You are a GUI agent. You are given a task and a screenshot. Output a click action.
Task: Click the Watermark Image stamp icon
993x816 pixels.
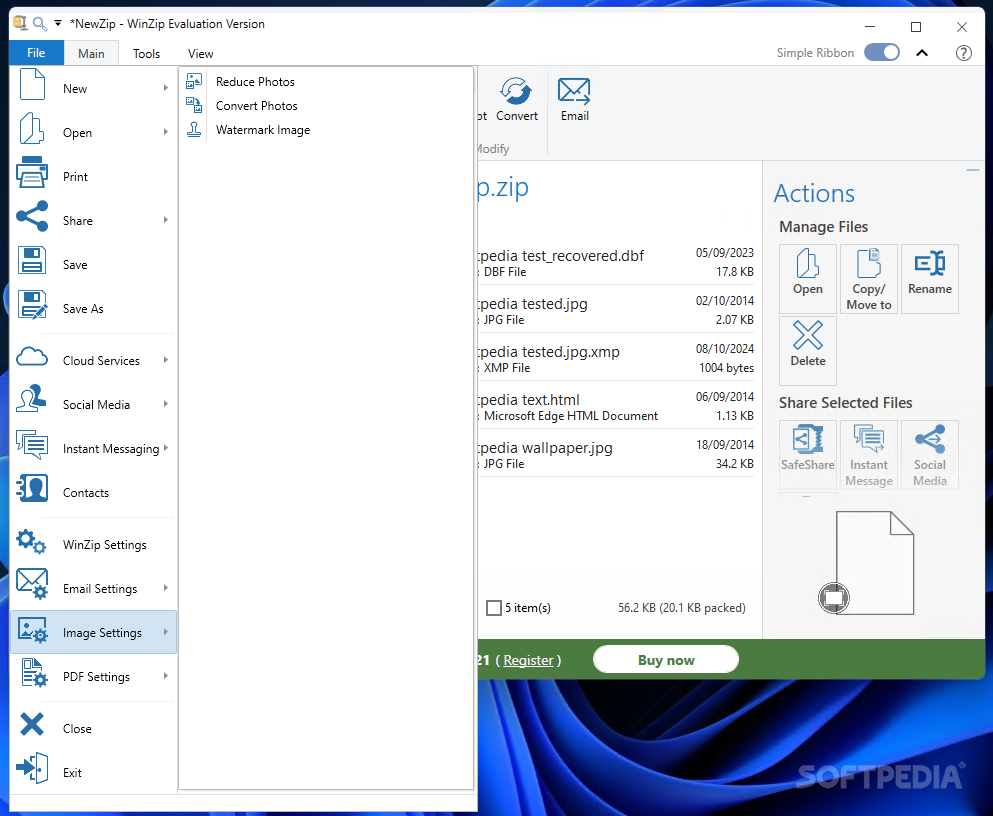point(194,129)
